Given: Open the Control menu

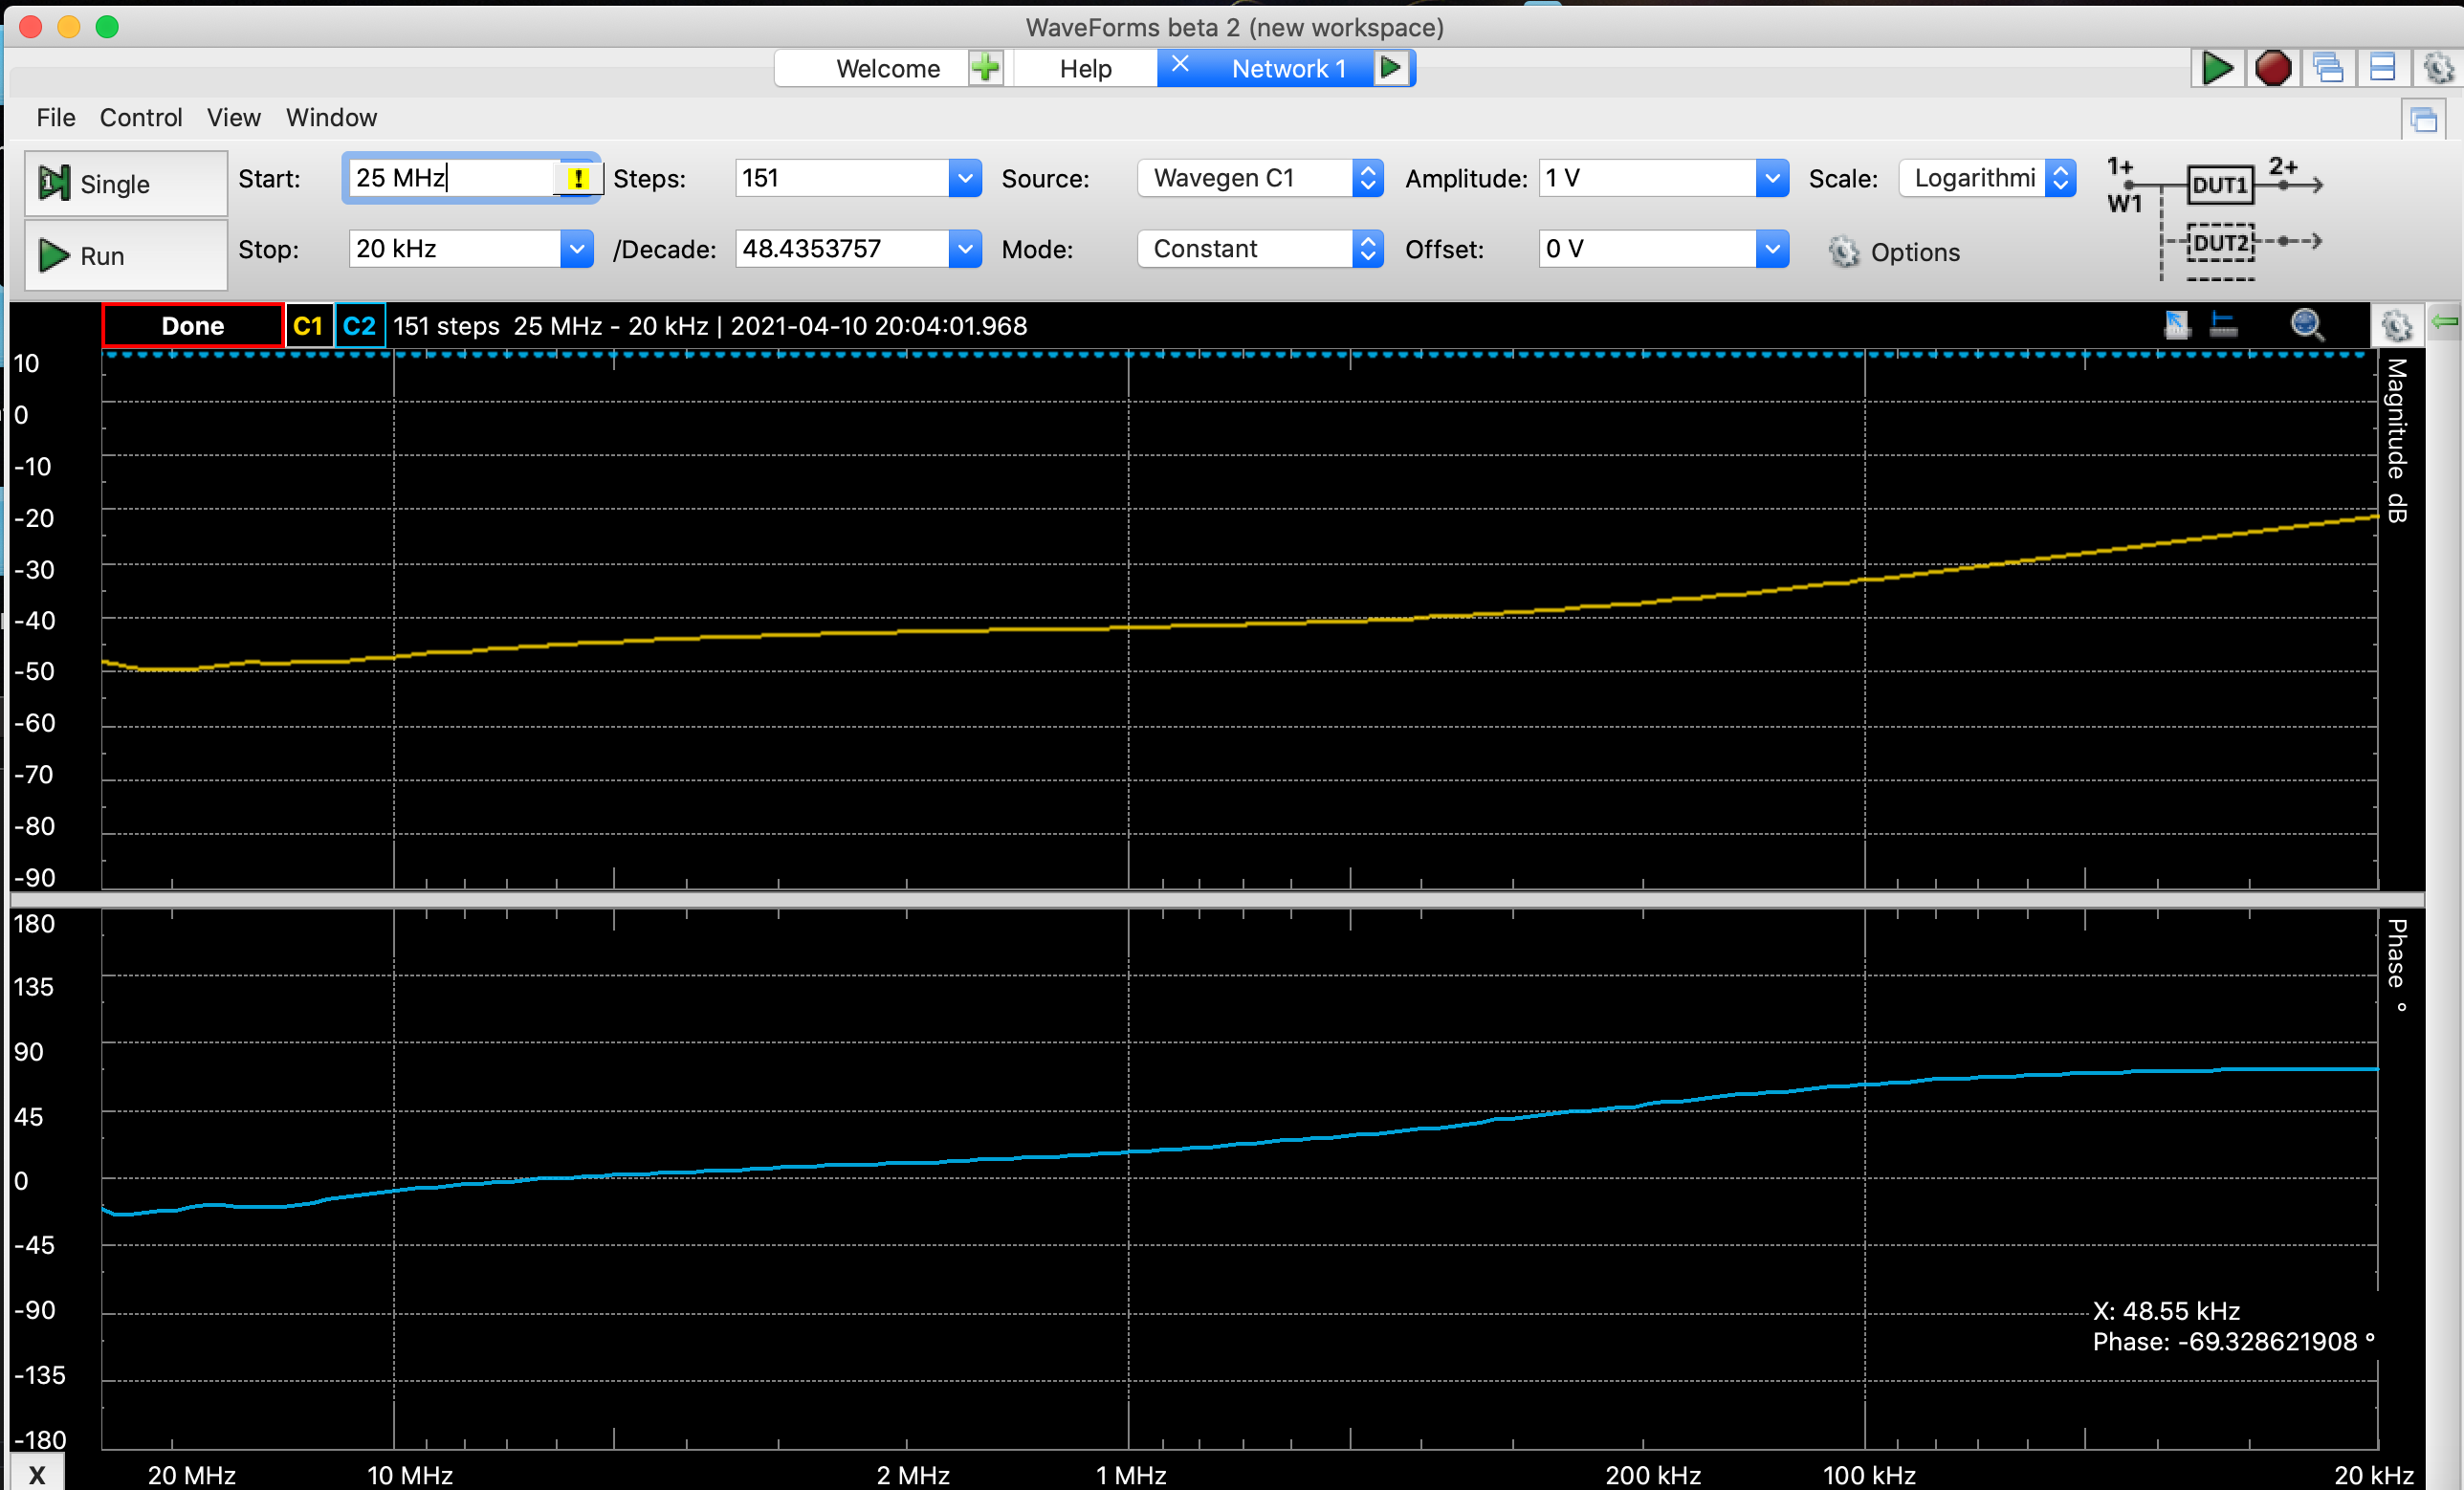Looking at the screenshot, I should point(141,118).
